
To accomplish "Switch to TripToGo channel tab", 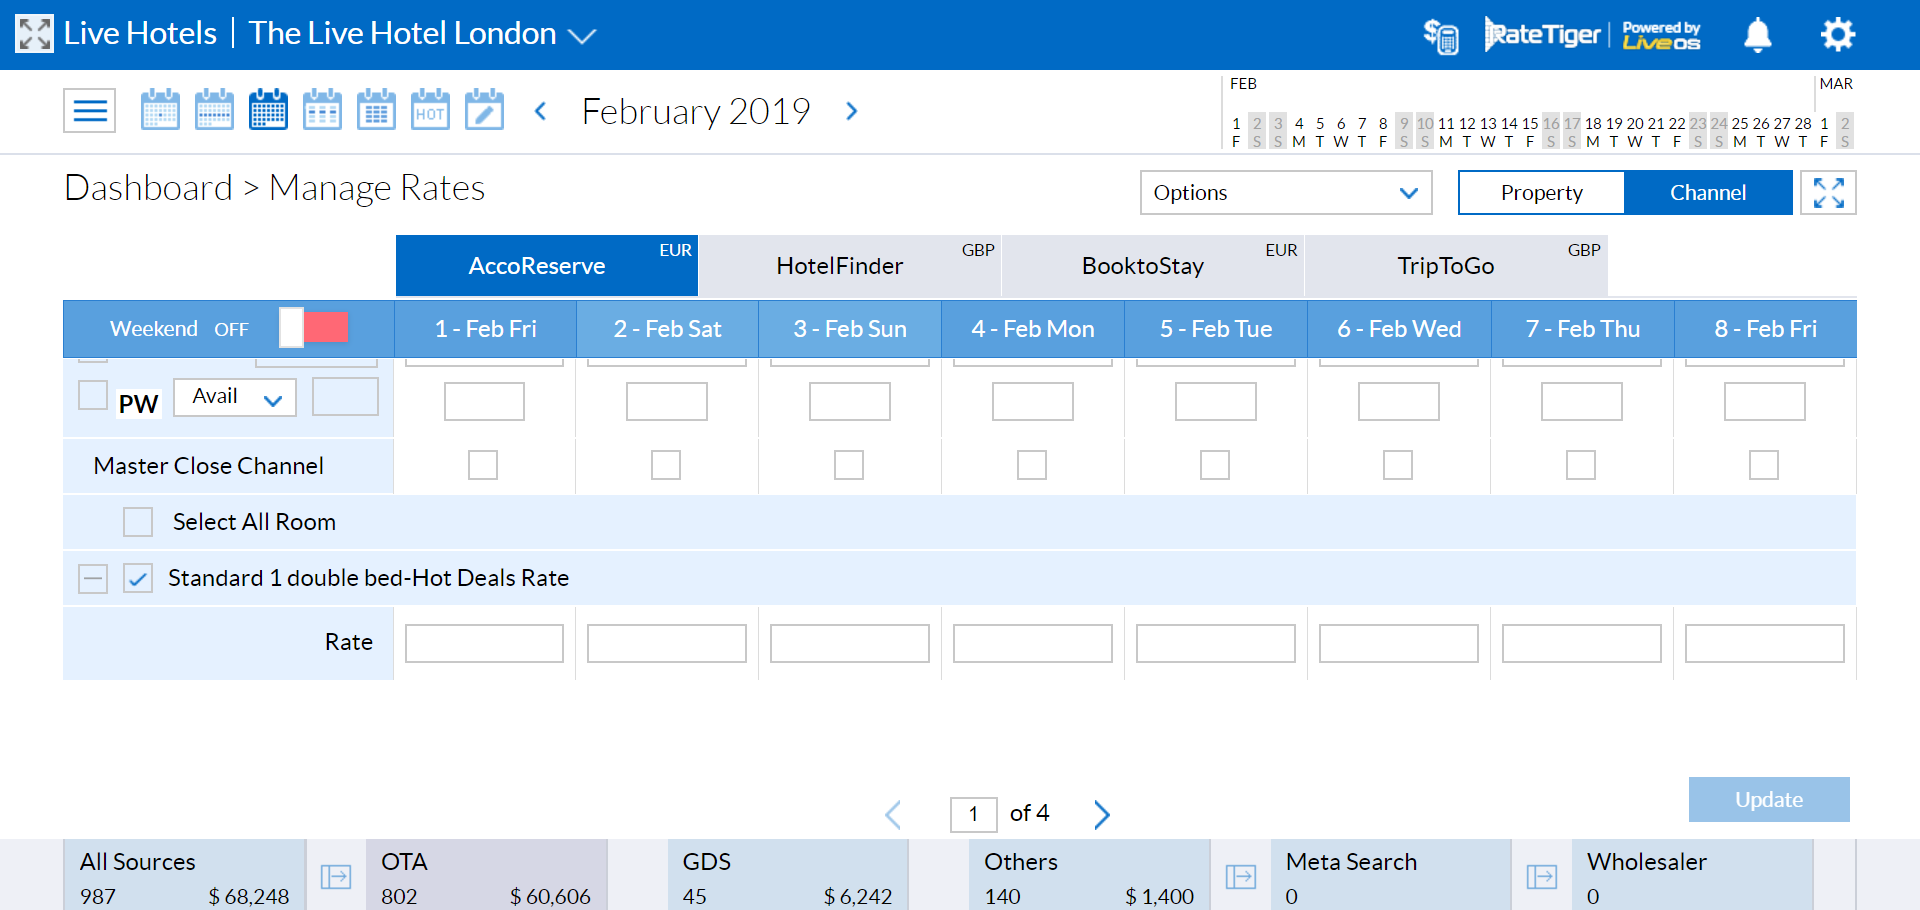I will click(1456, 265).
